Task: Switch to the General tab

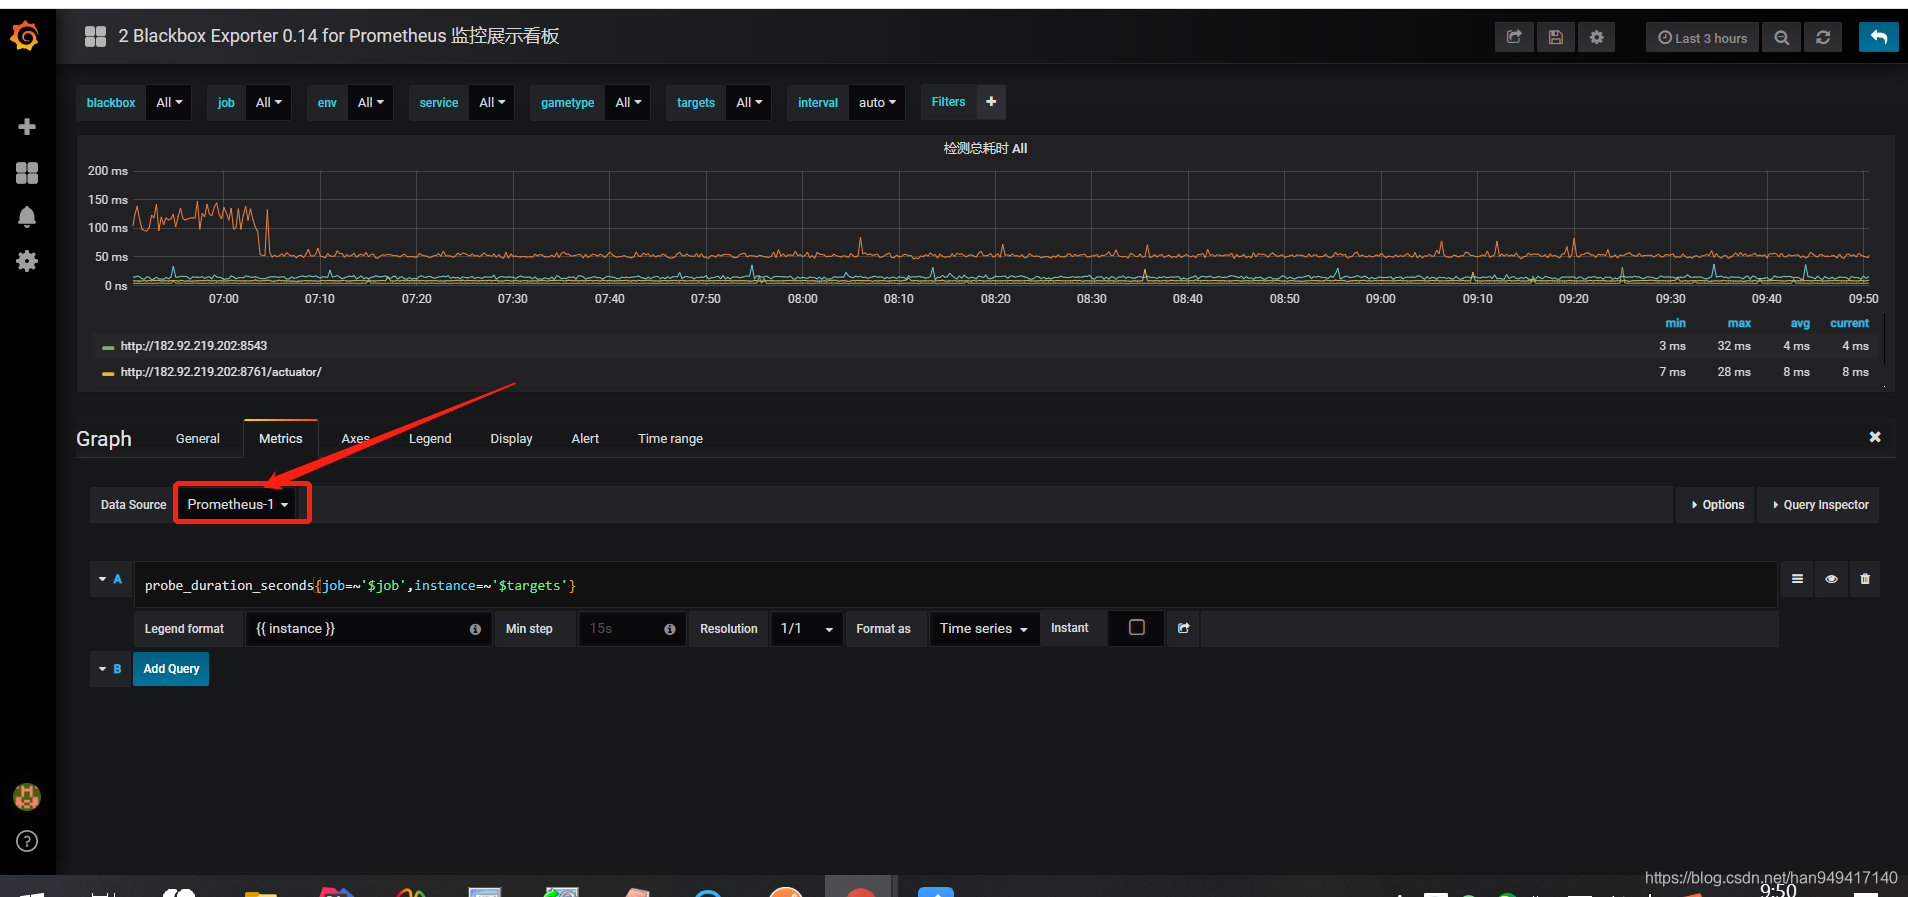Action: pyautogui.click(x=198, y=439)
